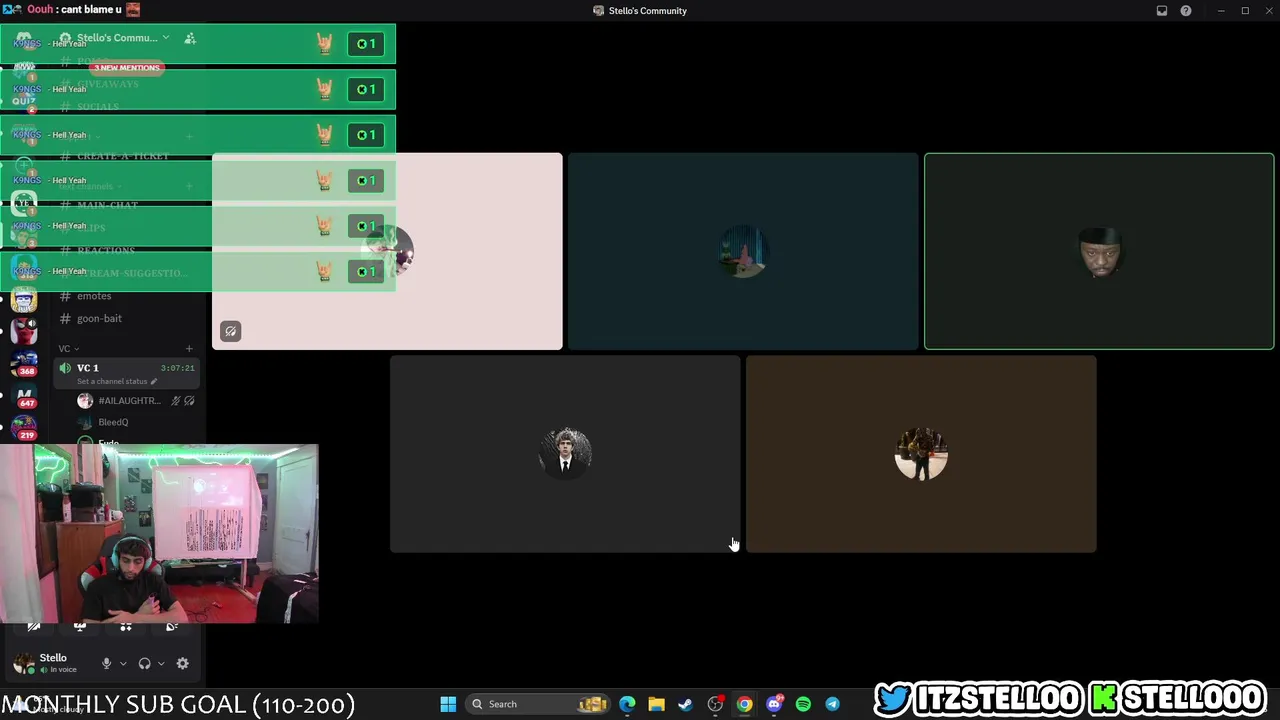Focus the tile with the suited man avatar
The height and width of the screenshot is (720, 1280).
[x=565, y=454]
